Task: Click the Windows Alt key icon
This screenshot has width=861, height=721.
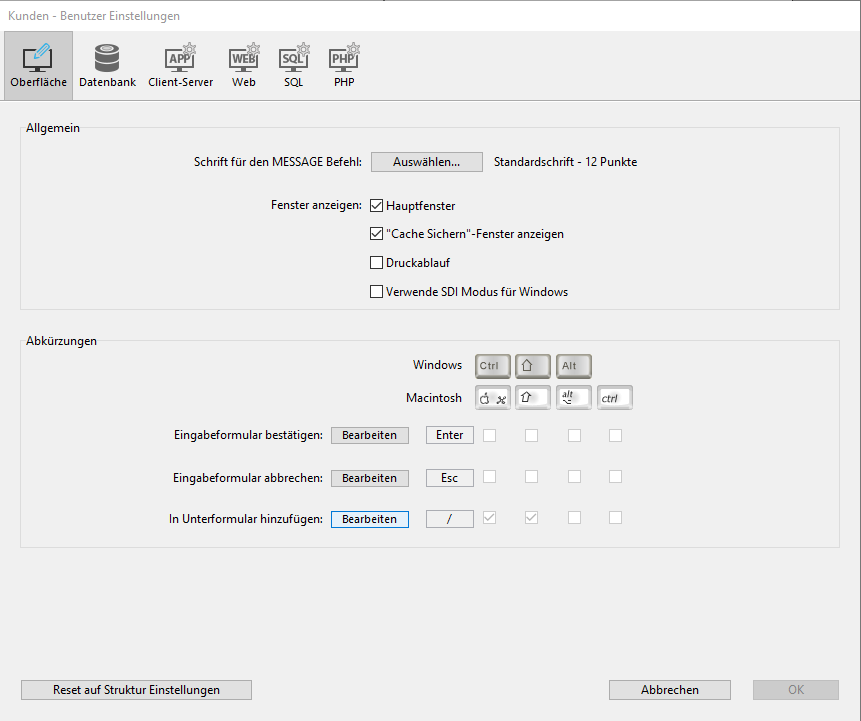Action: click(x=574, y=366)
